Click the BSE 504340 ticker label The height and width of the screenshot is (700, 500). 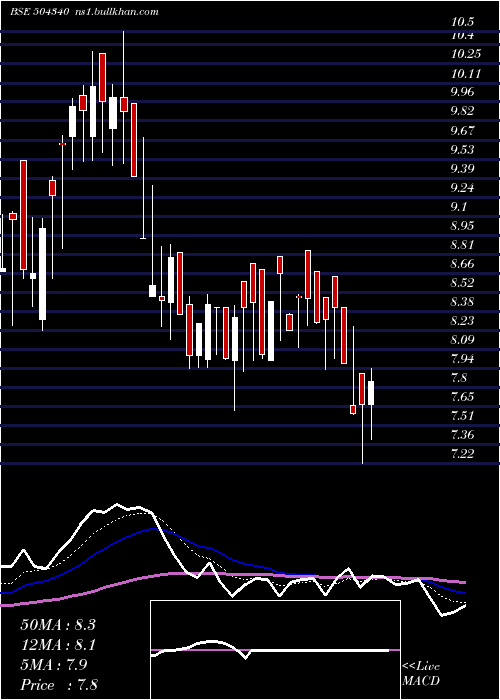tap(39, 11)
